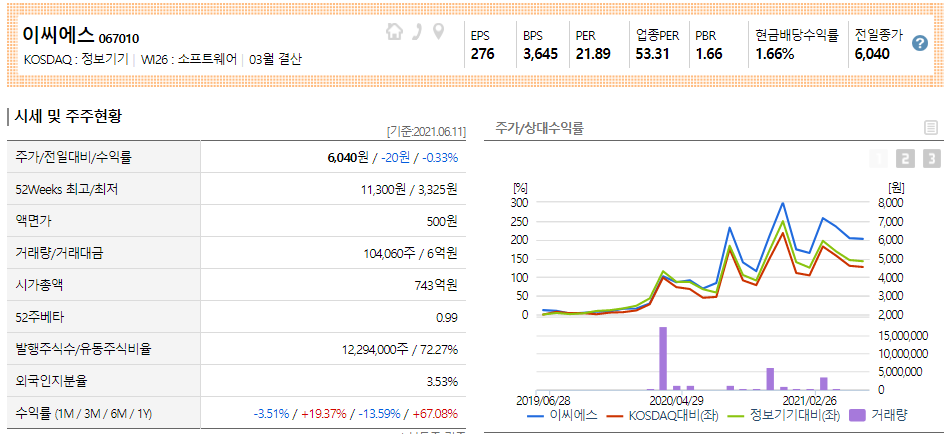Click the 외국인지분율 row label
Screen dimensions: 948x434
tap(51, 381)
